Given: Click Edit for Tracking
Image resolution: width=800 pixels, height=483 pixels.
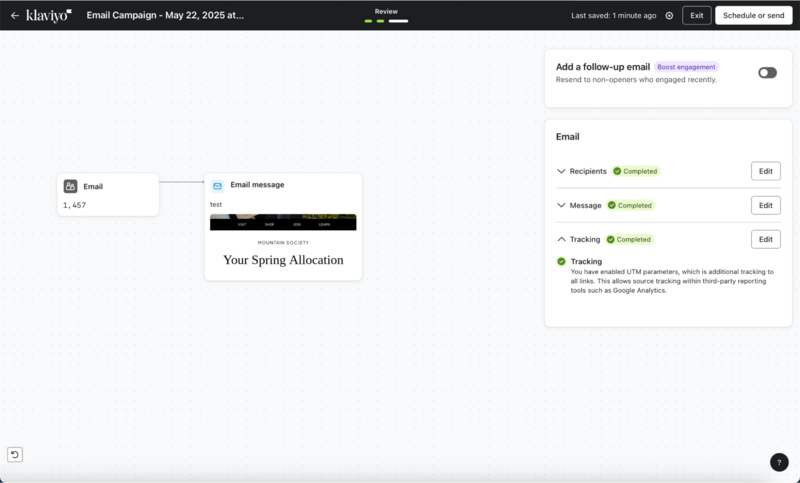Looking at the screenshot, I should coord(765,239).
